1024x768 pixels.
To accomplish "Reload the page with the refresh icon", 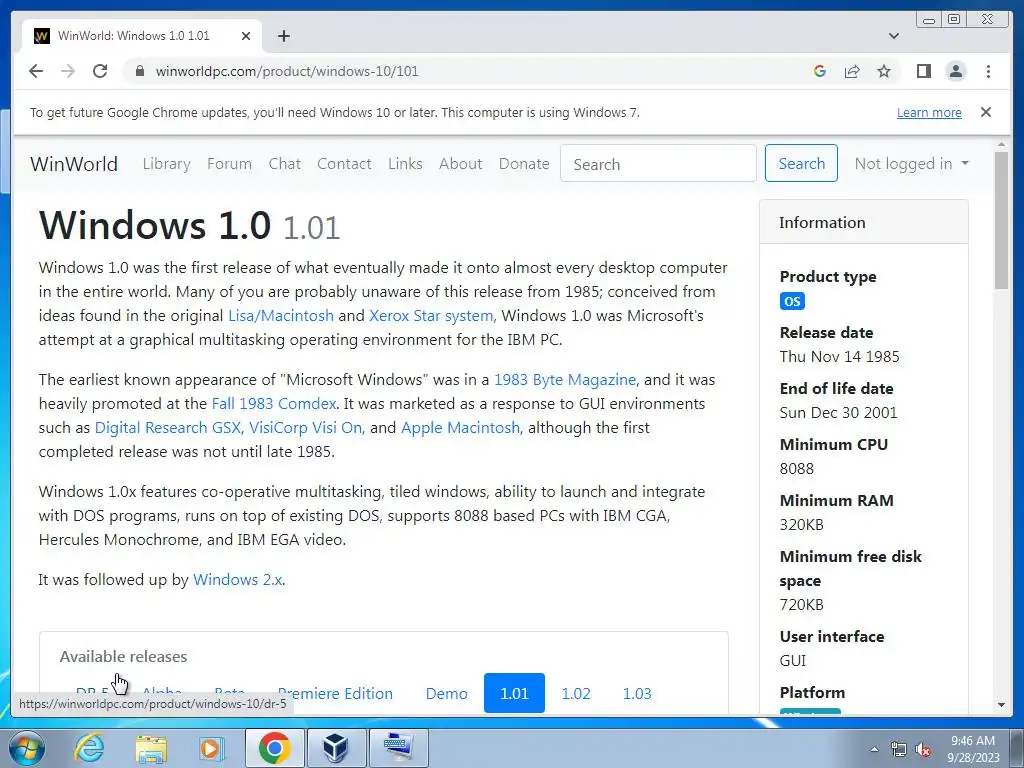I will pyautogui.click(x=100, y=71).
